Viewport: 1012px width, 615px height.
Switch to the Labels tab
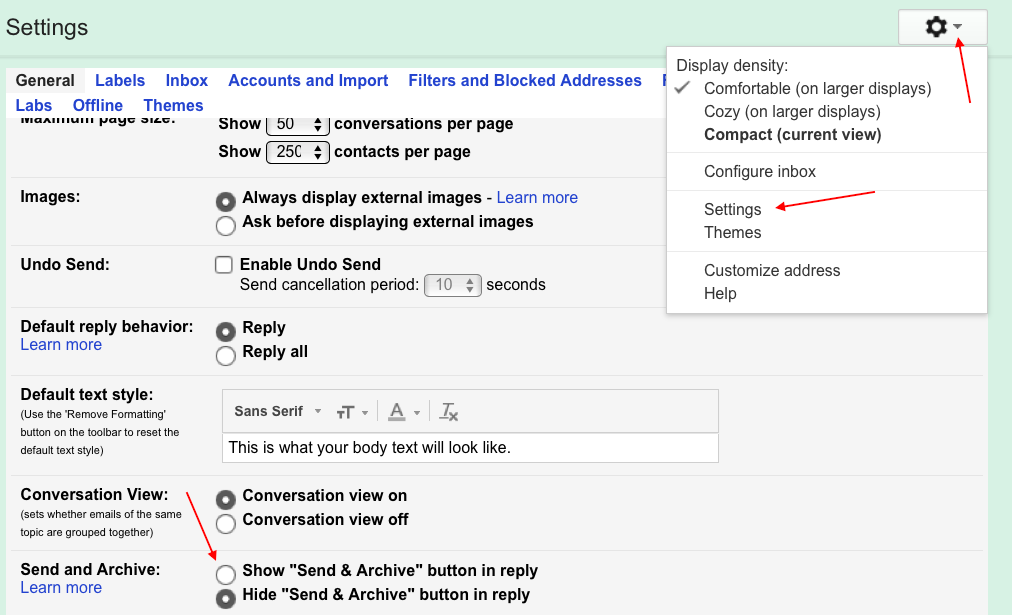[119, 80]
